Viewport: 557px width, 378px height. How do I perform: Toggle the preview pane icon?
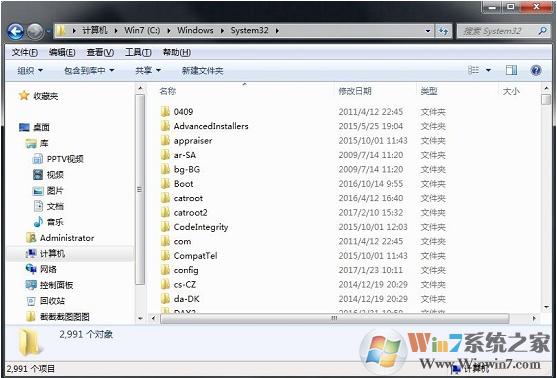[511, 70]
